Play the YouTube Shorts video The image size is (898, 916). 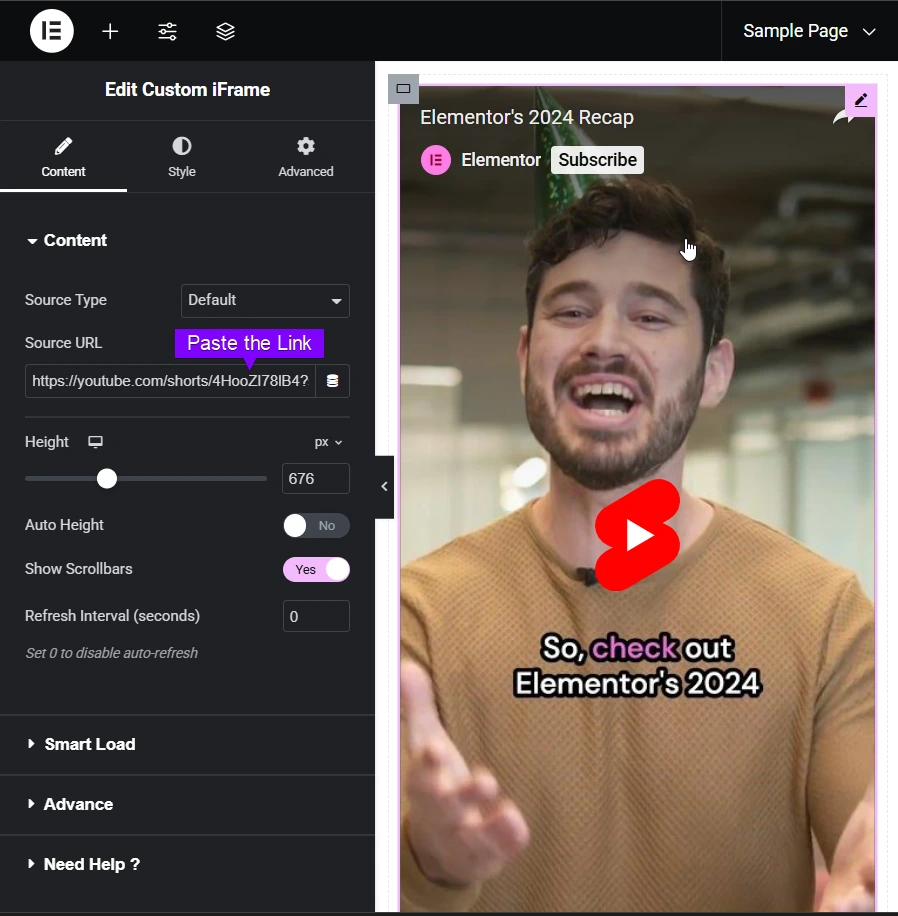coord(637,535)
